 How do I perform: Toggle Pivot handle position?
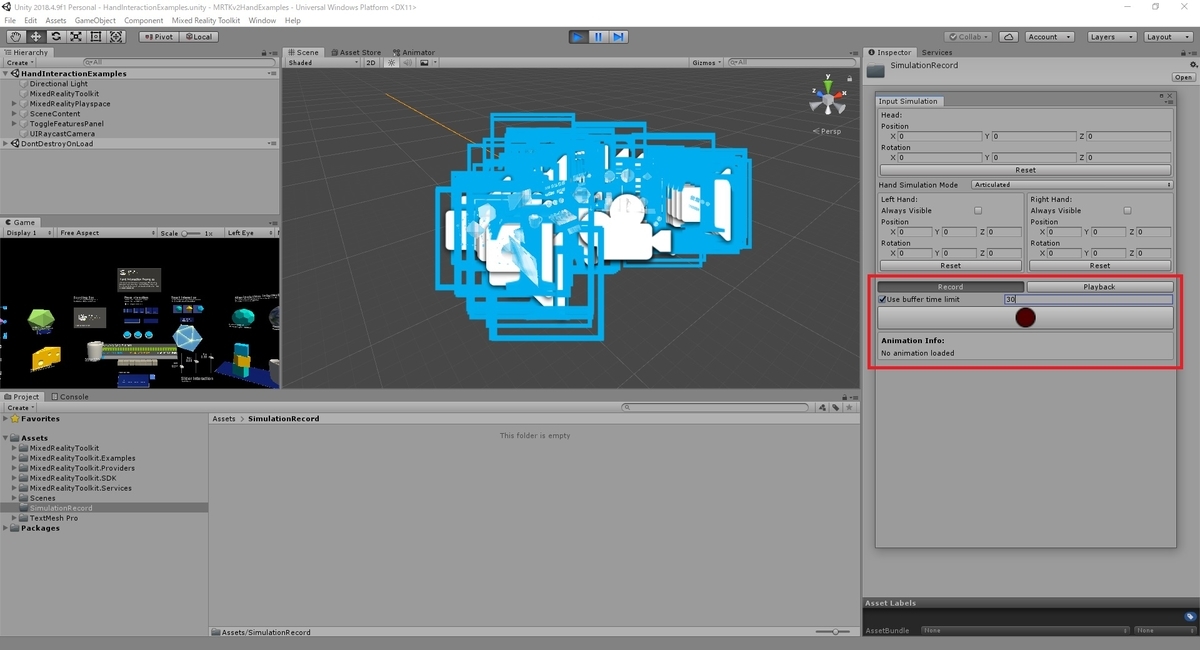158,37
